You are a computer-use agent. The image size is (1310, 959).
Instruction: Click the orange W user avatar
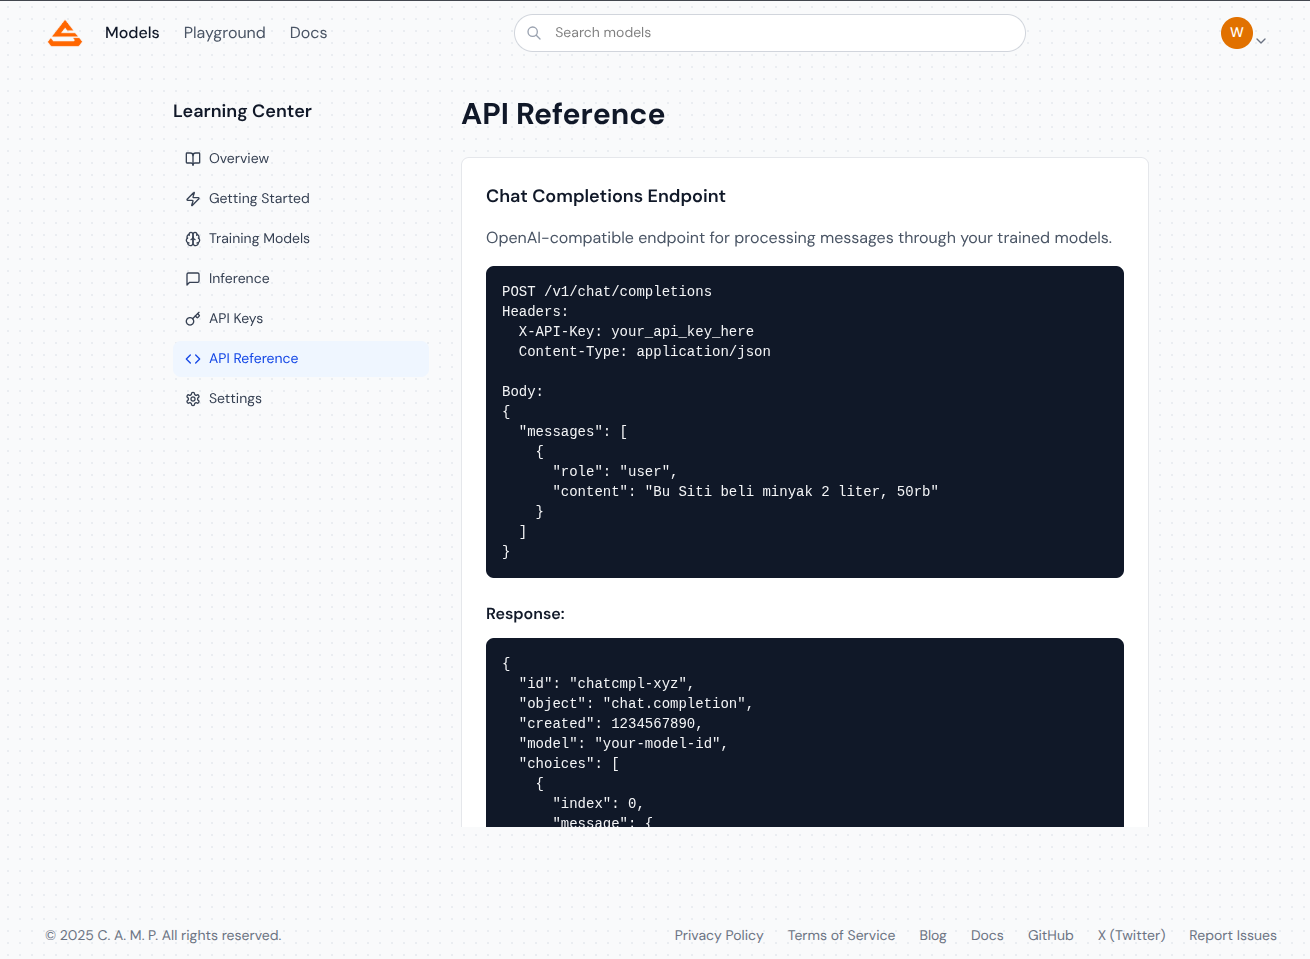pyautogui.click(x=1237, y=33)
